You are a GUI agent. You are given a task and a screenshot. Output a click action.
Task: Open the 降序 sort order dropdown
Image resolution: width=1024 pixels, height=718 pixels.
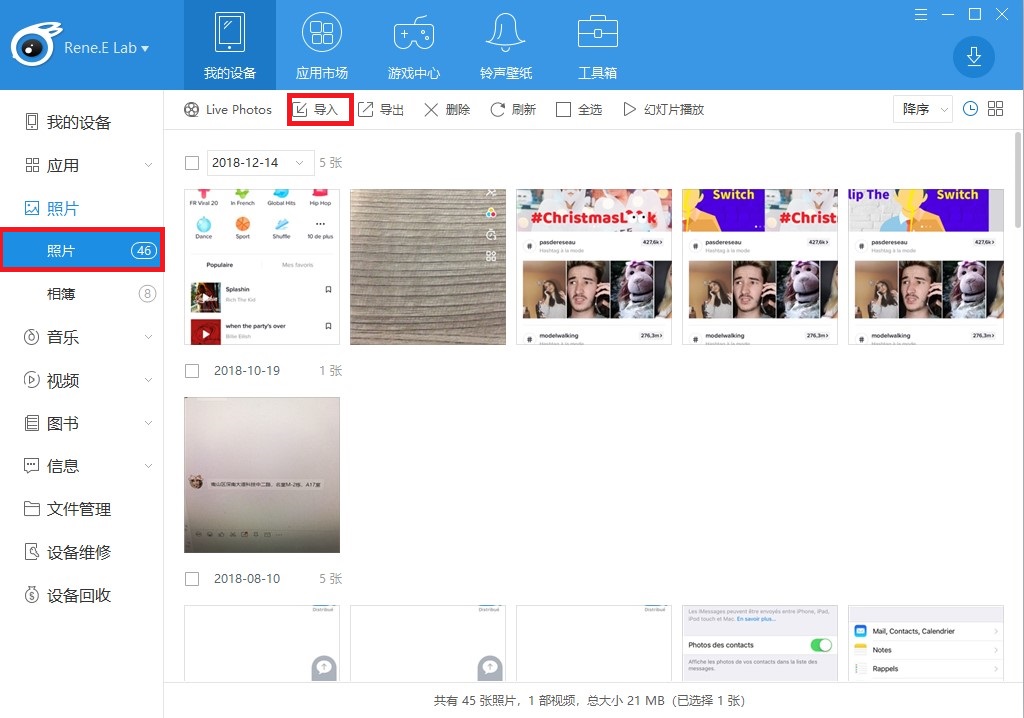[923, 109]
